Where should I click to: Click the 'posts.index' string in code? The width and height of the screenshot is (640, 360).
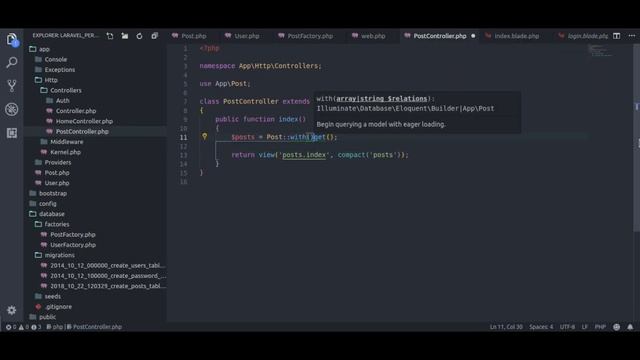pos(304,155)
